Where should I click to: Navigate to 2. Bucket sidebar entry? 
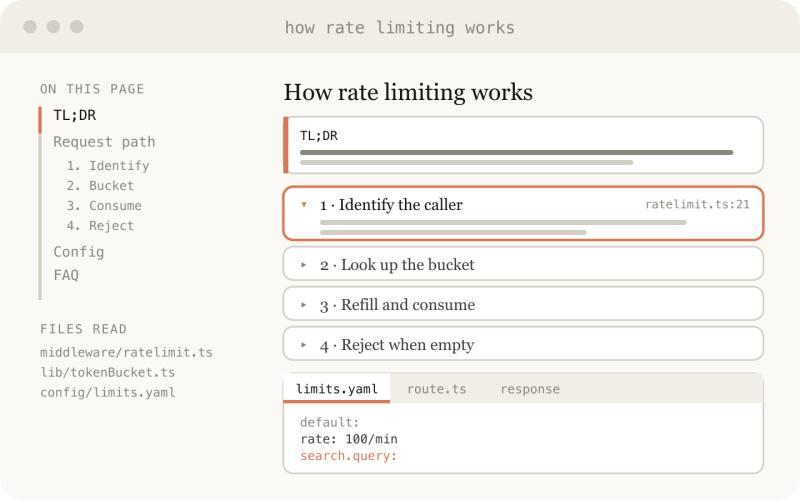[x=100, y=186]
